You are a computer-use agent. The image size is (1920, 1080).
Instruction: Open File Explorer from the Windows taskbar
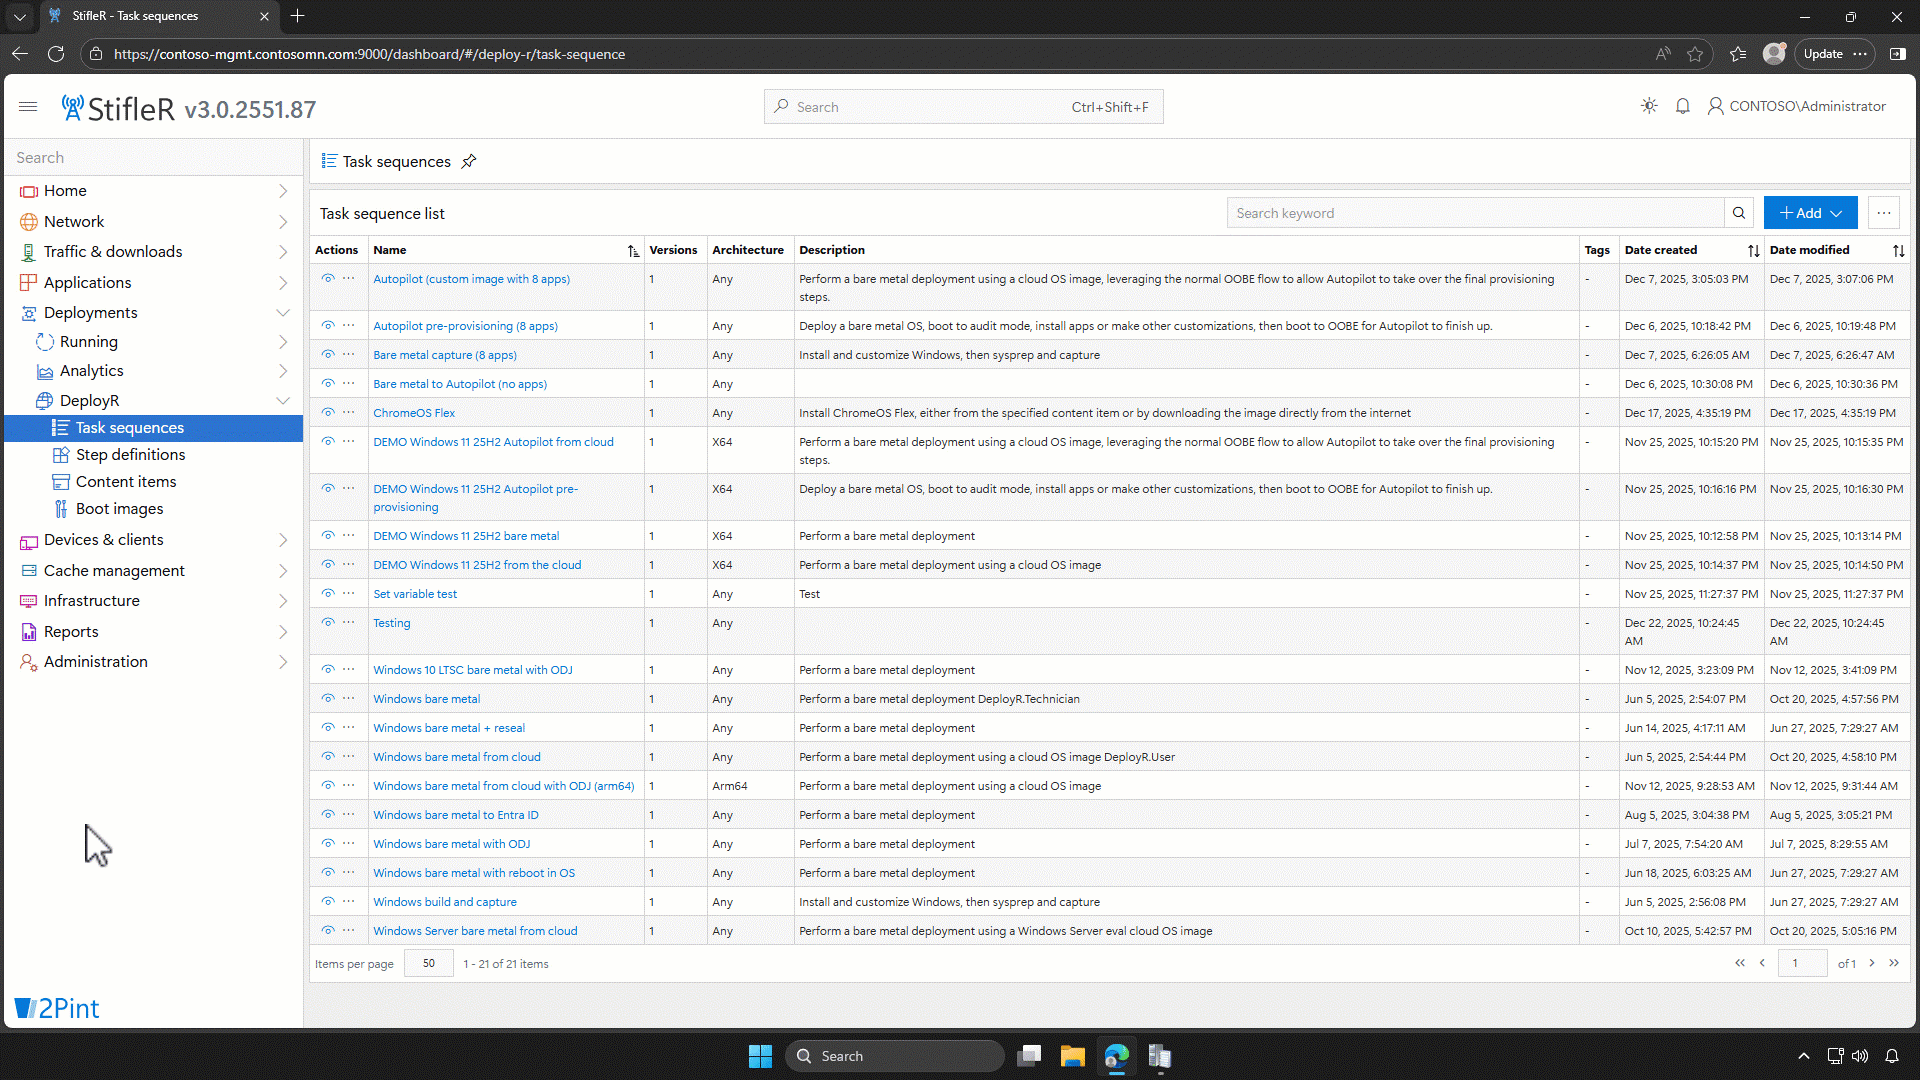pyautogui.click(x=1072, y=1056)
